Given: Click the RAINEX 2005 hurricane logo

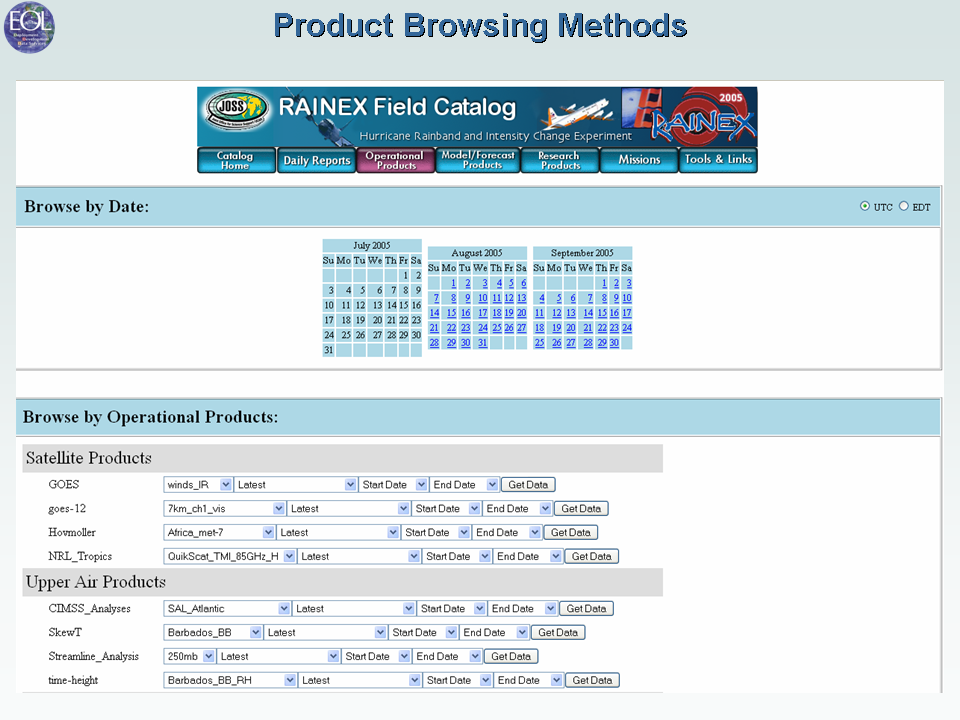Looking at the screenshot, I should 703,117.
